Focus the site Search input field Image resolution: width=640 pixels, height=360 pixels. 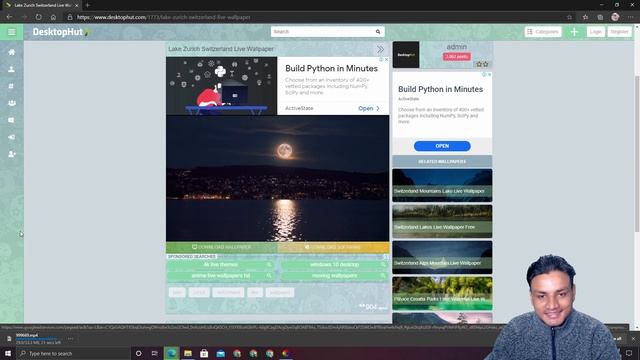coord(322,31)
